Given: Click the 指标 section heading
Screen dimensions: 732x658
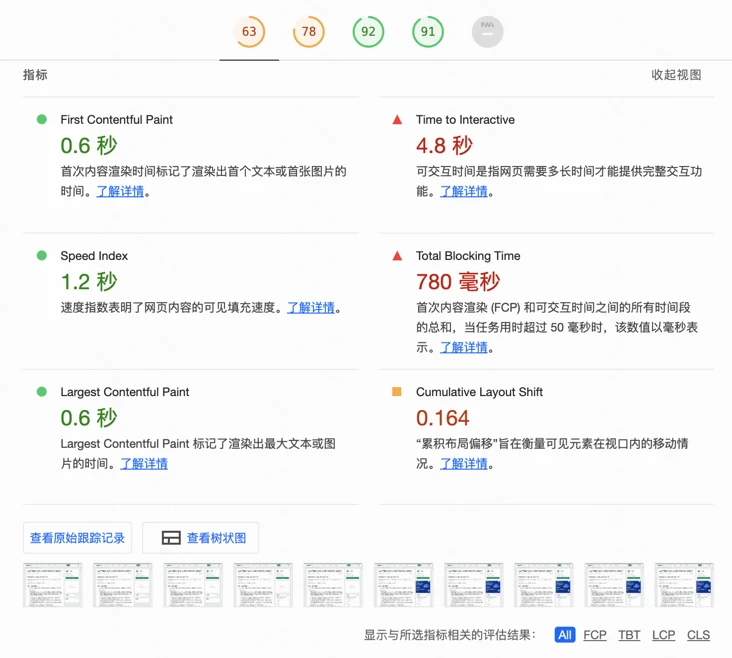Looking at the screenshot, I should (x=35, y=75).
